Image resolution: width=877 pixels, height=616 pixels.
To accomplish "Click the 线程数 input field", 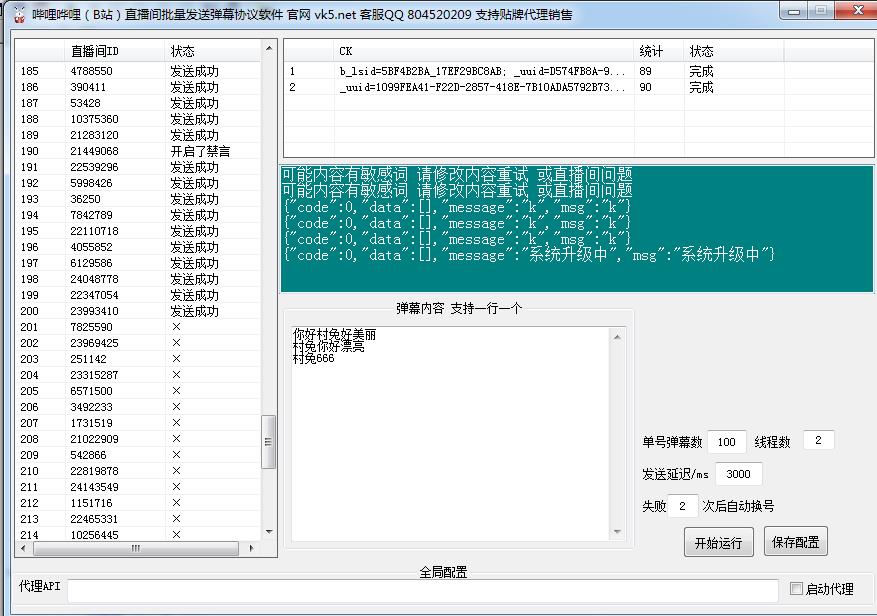I will point(817,441).
